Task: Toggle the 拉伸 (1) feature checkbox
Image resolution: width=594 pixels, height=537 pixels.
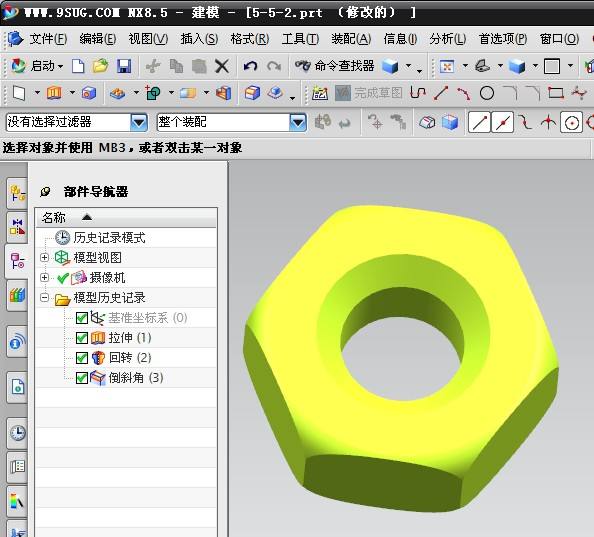Action: pos(82,338)
